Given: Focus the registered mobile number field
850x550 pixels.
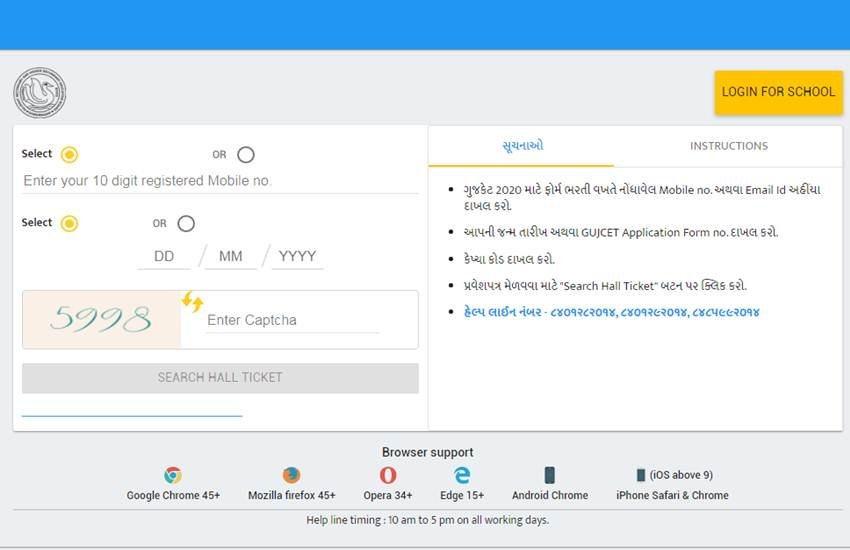Looking at the screenshot, I should (220, 181).
